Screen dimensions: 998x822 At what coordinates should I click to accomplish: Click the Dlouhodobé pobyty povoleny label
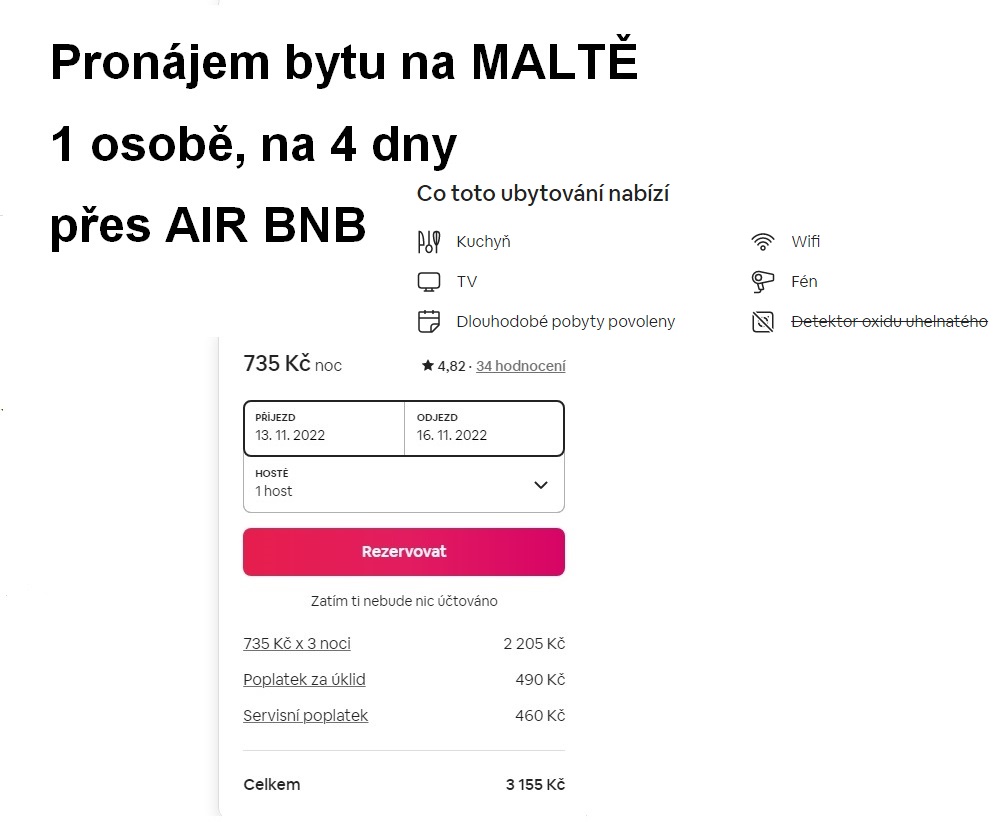pyautogui.click(x=565, y=322)
